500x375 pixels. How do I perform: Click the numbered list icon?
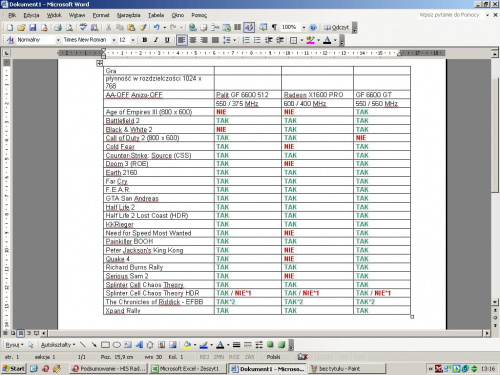pyautogui.click(x=246, y=40)
